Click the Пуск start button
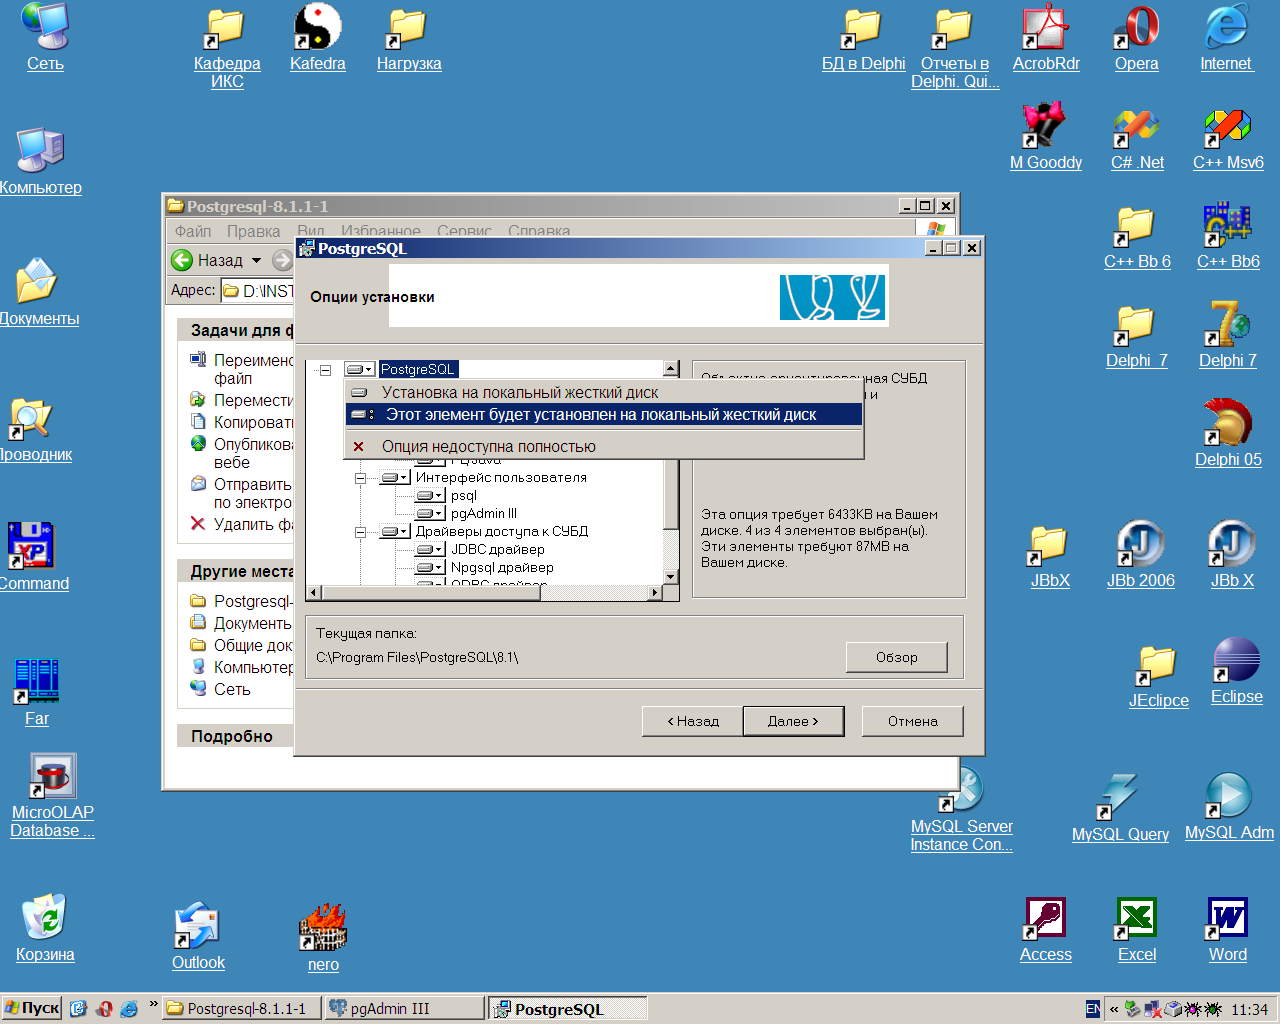 pos(32,1008)
